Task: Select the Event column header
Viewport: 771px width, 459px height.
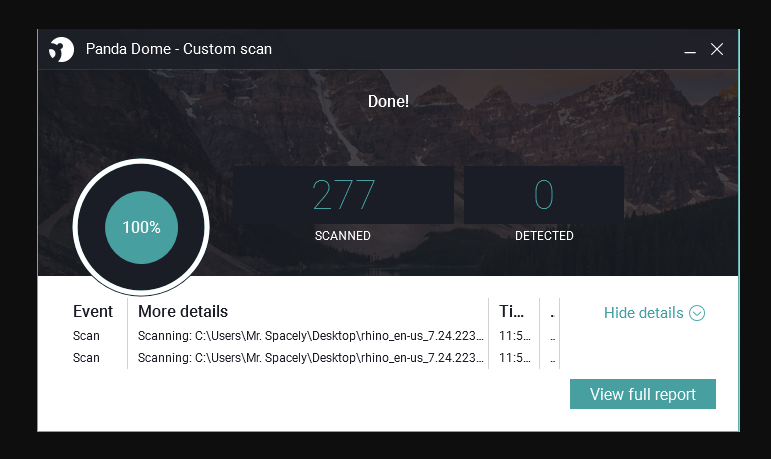Action: click(92, 311)
